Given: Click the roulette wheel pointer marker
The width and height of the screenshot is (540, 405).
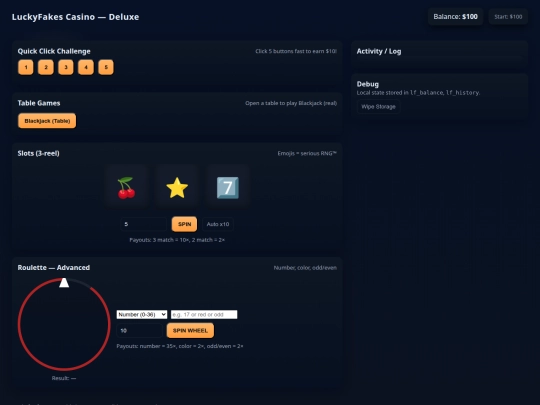Looking at the screenshot, I should (64, 283).
